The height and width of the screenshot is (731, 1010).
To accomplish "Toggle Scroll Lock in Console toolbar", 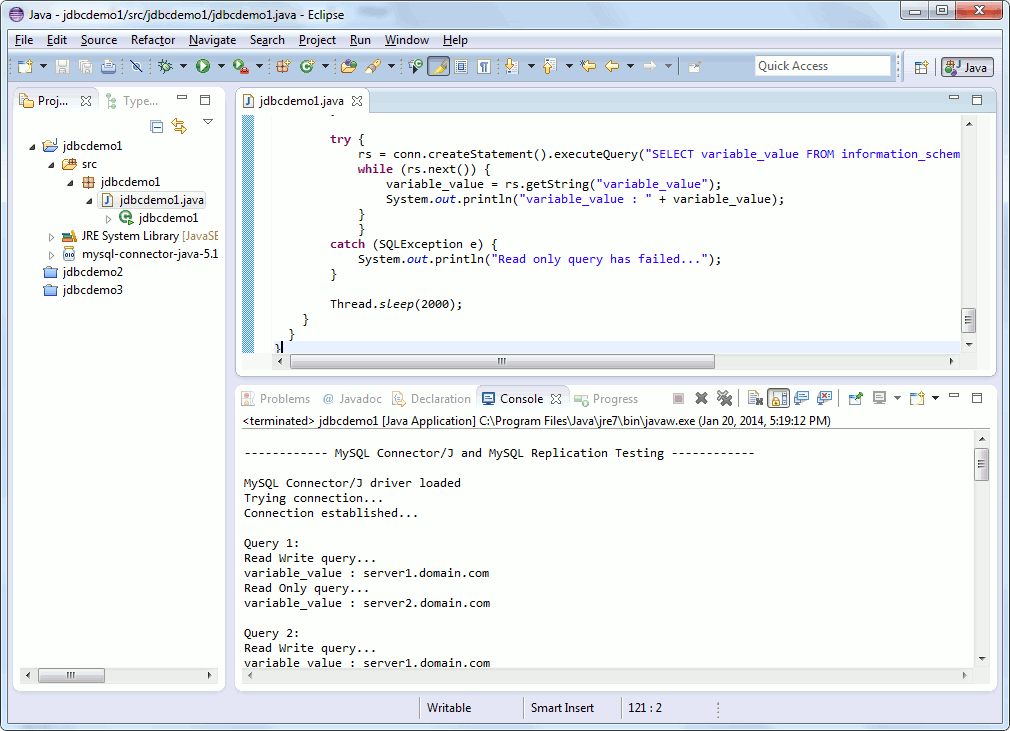I will click(x=778, y=399).
